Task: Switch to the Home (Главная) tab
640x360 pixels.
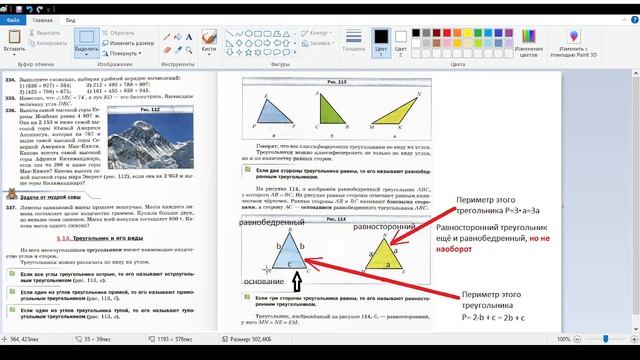Action: (42, 20)
